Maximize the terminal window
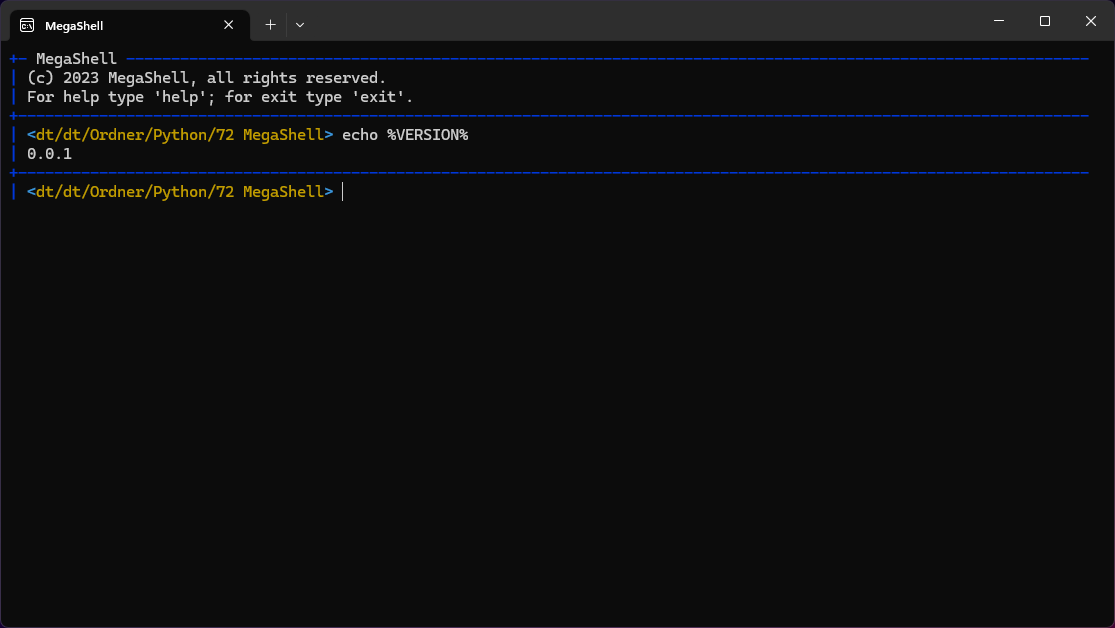Screen dimensions: 1115x628 click(1045, 21)
